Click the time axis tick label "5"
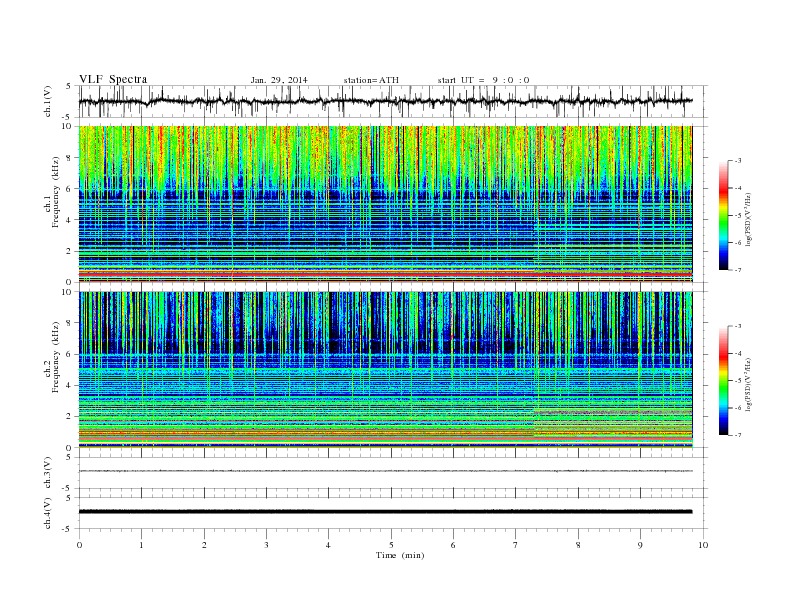This screenshot has width=792, height=612. [391, 545]
